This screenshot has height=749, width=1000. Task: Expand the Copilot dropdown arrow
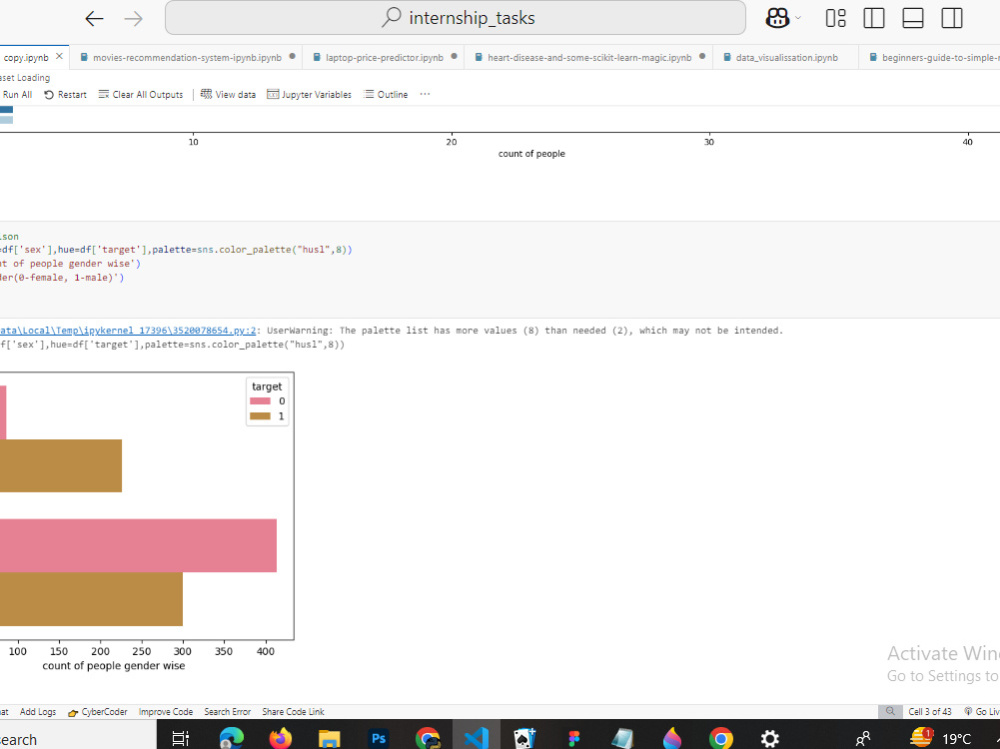[x=798, y=18]
